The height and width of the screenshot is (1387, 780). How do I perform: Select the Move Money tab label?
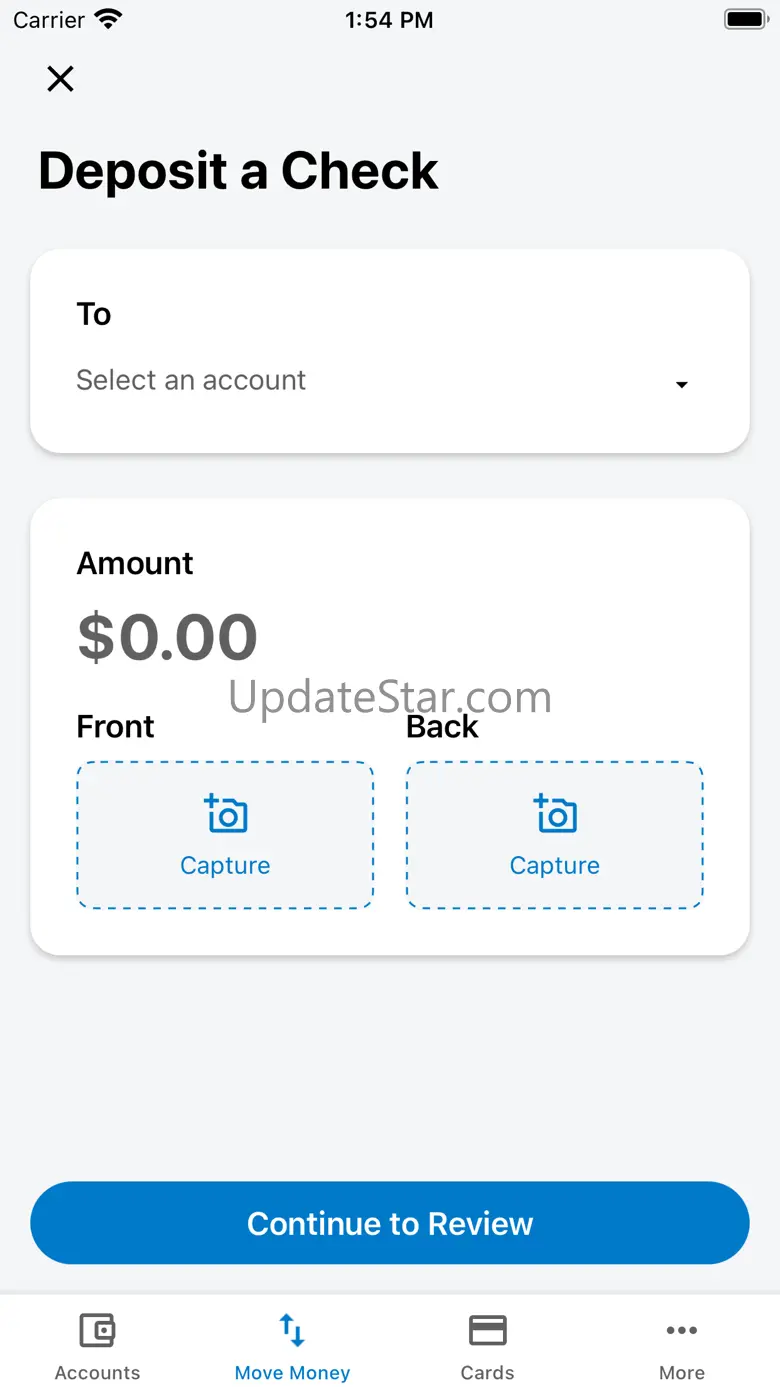[x=292, y=1373]
